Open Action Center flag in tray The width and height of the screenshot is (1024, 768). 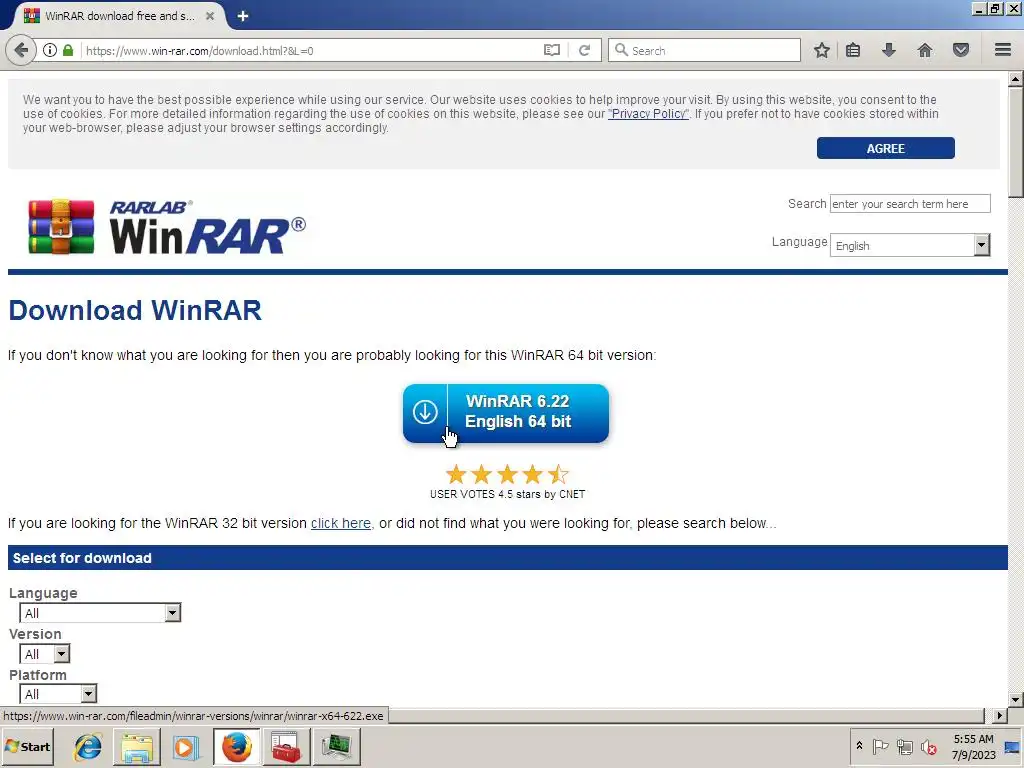880,746
